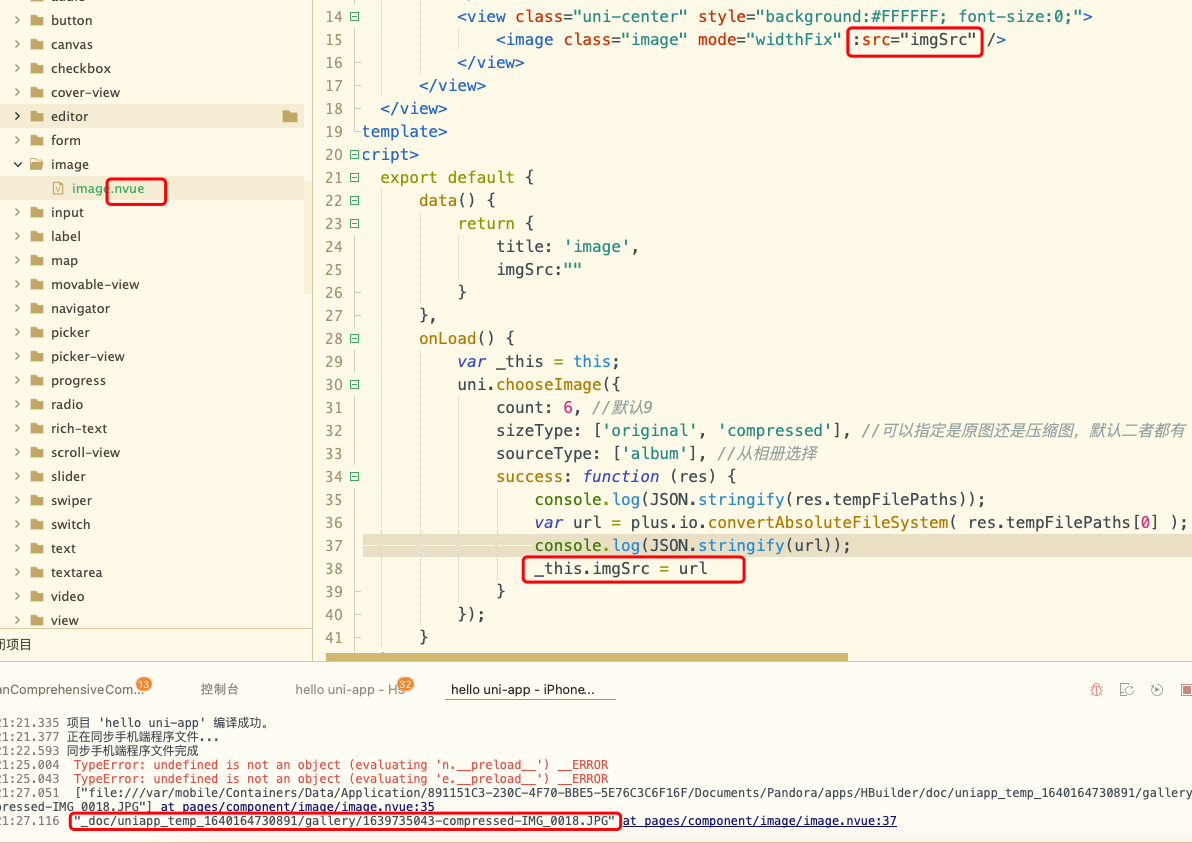This screenshot has height=843, width=1192.
Task: Click the canvas folder icon
Action: [36, 45]
